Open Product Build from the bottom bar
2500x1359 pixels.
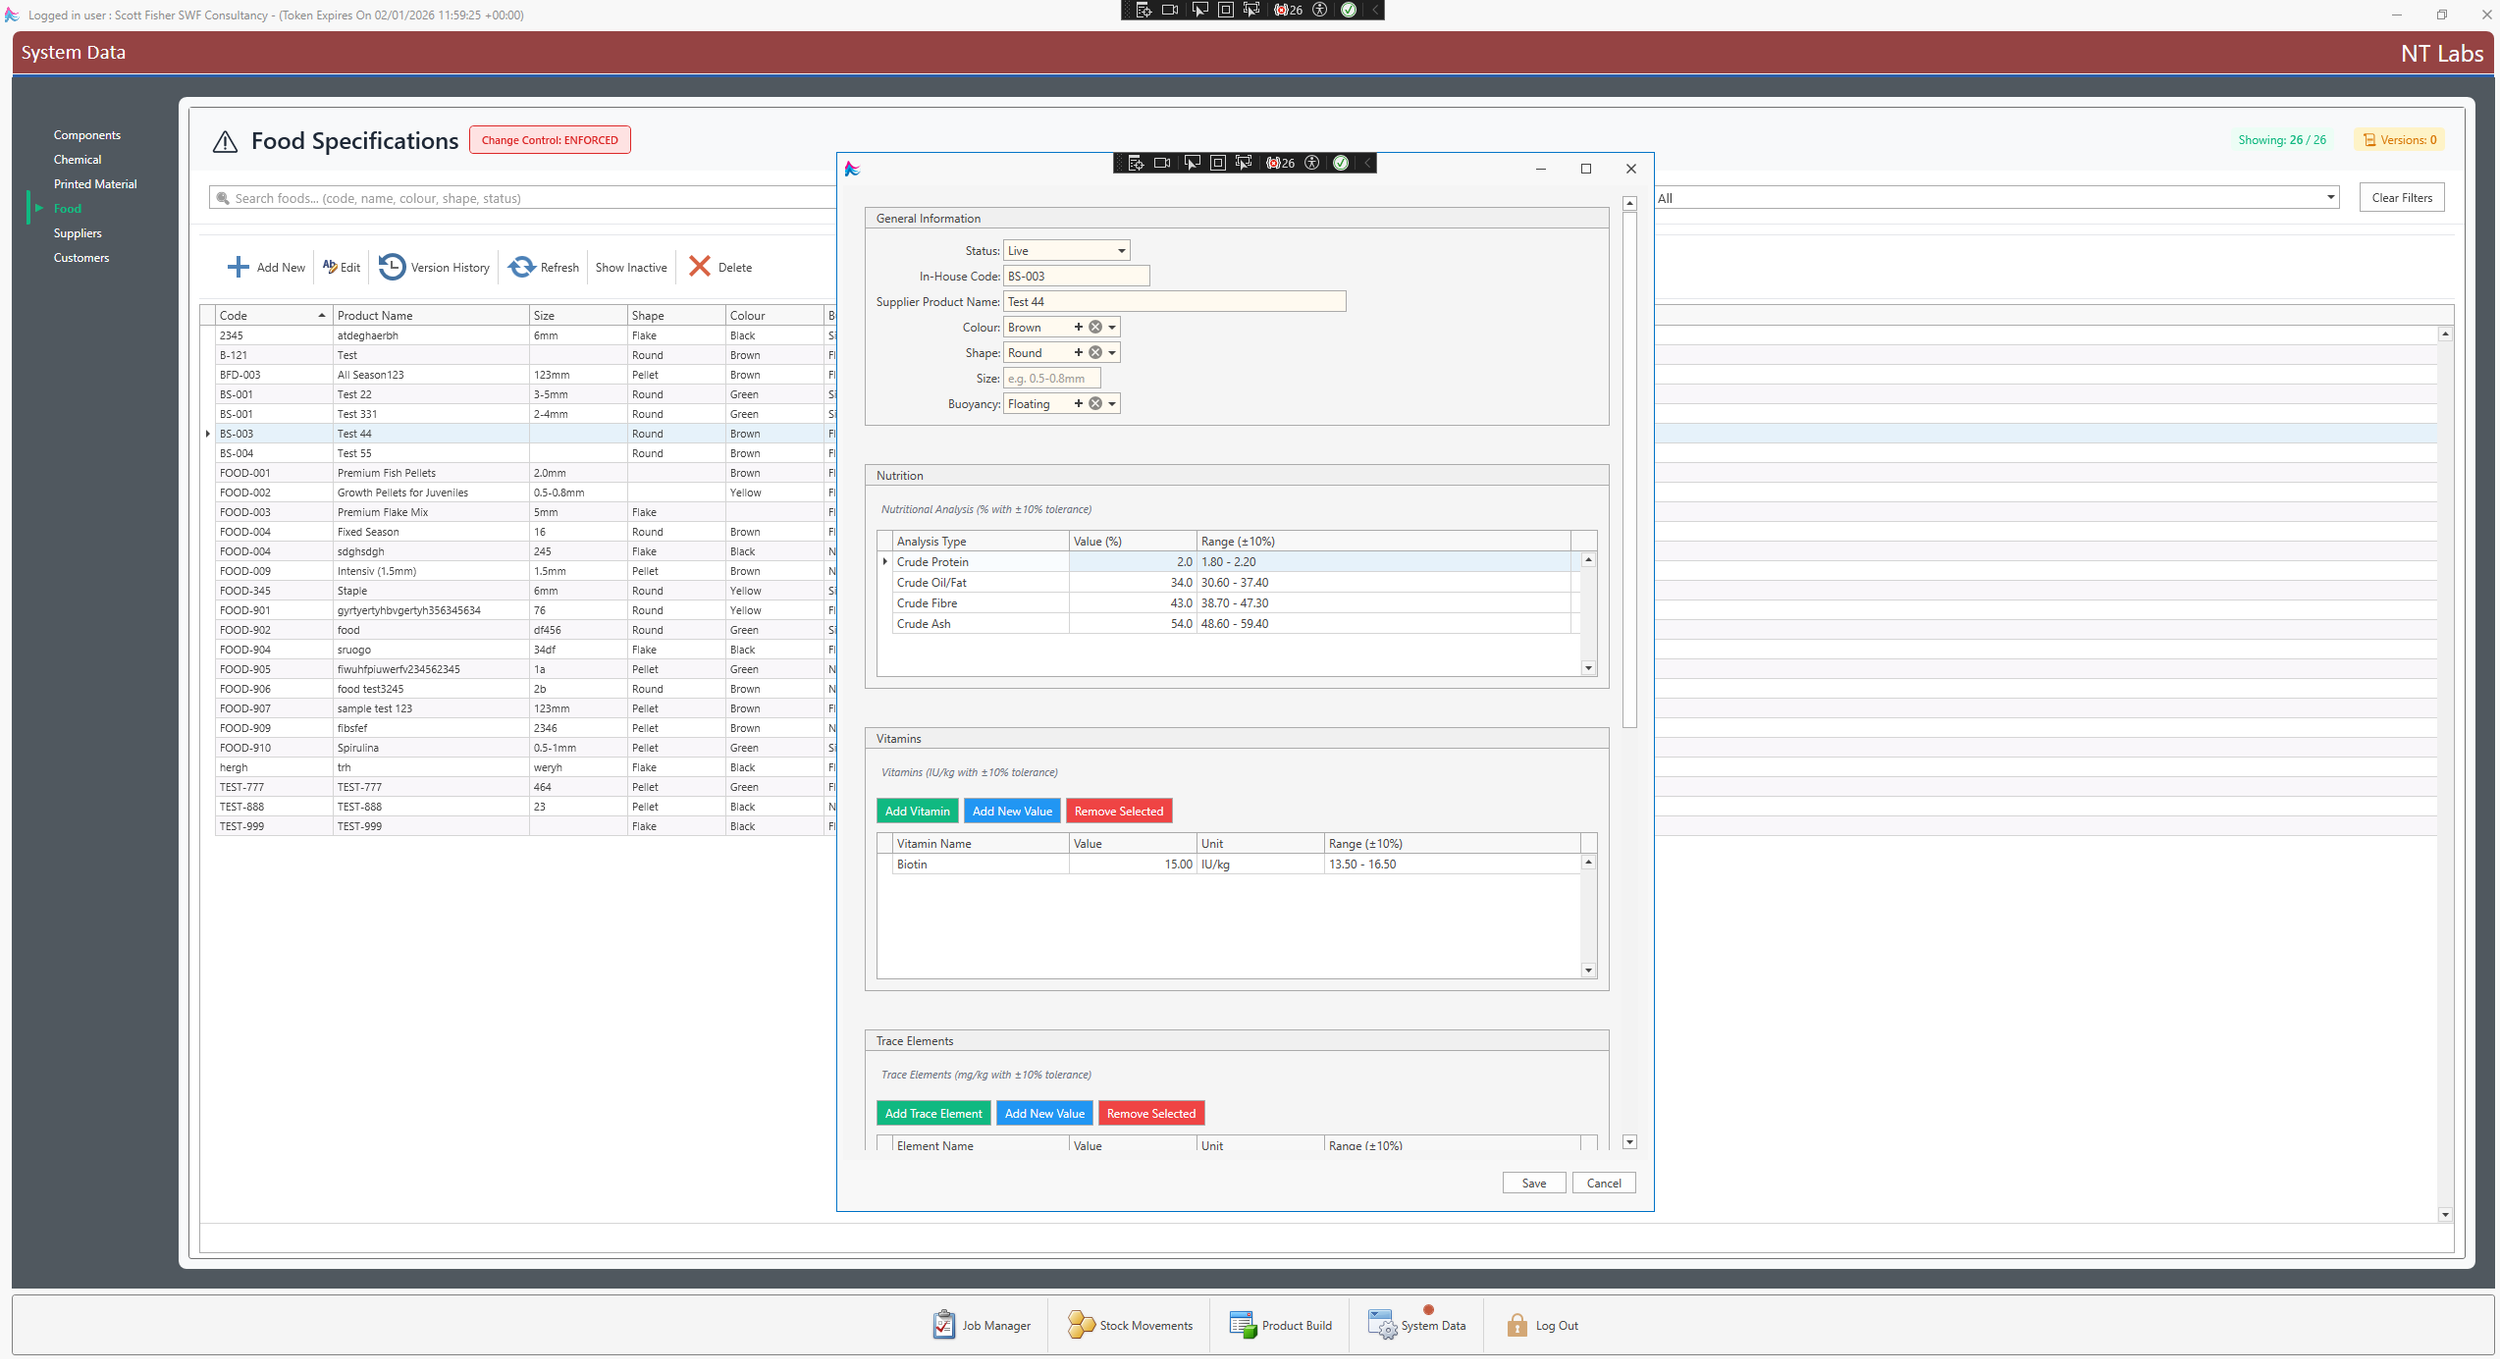tap(1280, 1324)
